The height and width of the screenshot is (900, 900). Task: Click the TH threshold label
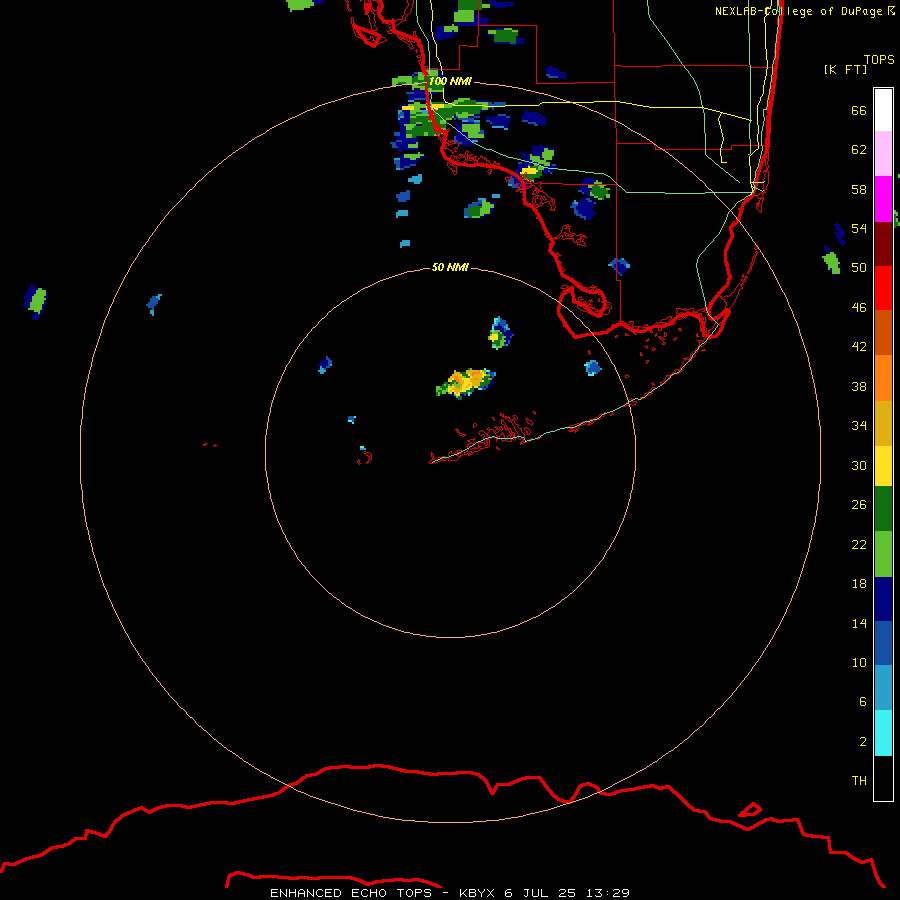coord(859,781)
